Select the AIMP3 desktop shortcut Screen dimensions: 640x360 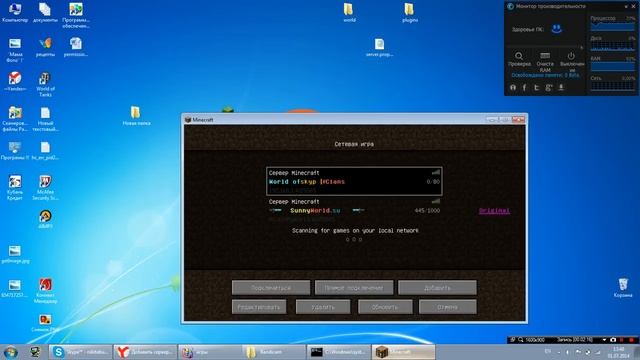click(x=45, y=219)
